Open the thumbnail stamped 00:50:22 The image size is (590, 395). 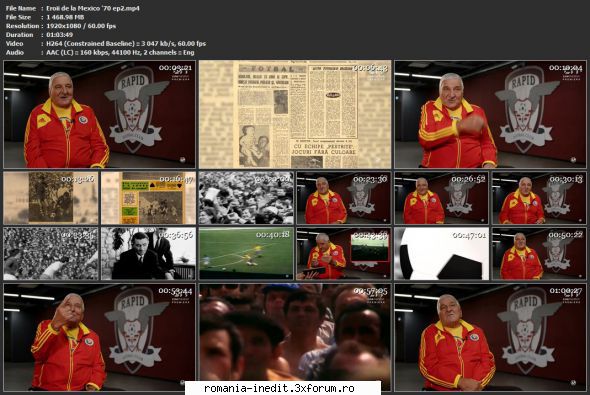coord(539,253)
